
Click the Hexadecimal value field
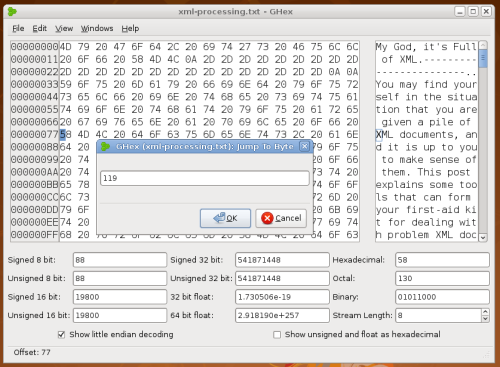pyautogui.click(x=442, y=260)
